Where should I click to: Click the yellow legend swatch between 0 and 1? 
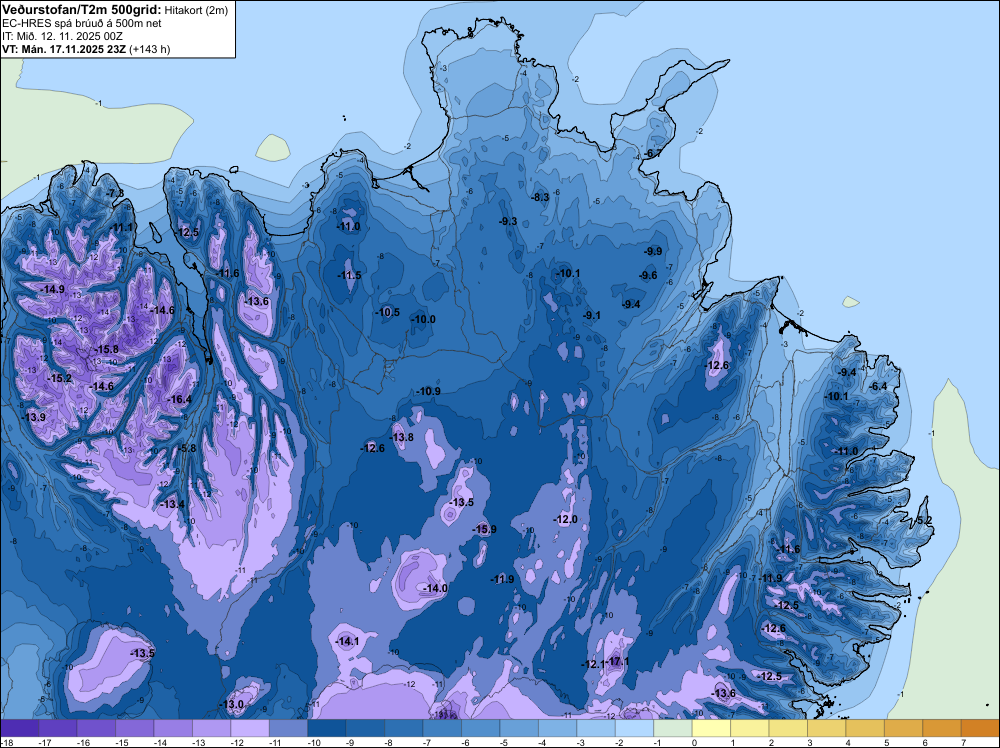(x=711, y=728)
